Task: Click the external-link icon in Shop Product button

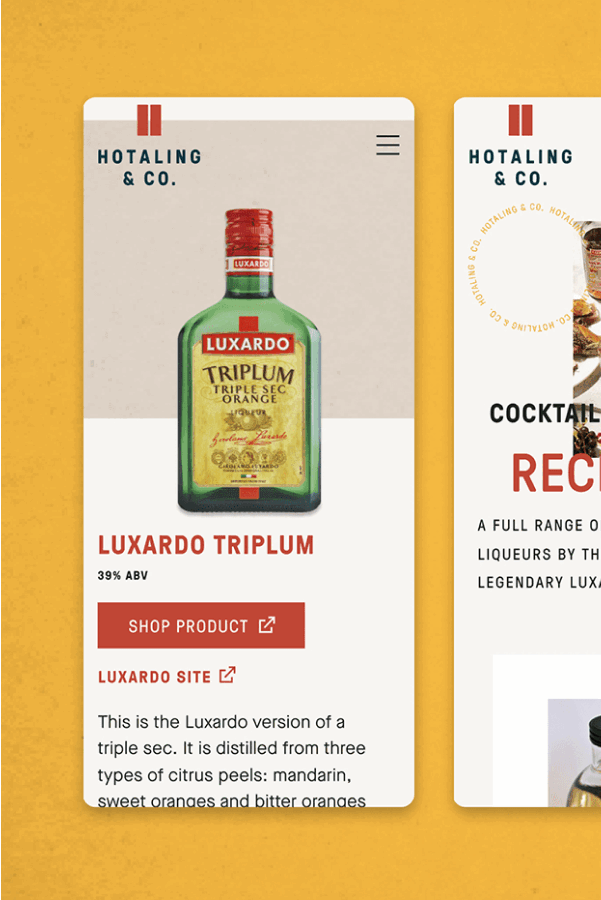Action: point(267,625)
